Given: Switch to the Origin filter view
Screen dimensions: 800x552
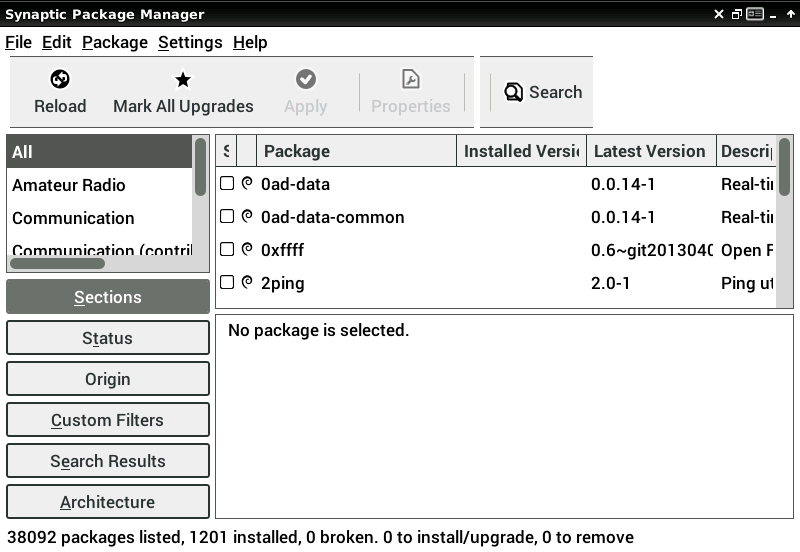Looking at the screenshot, I should pos(108,379).
